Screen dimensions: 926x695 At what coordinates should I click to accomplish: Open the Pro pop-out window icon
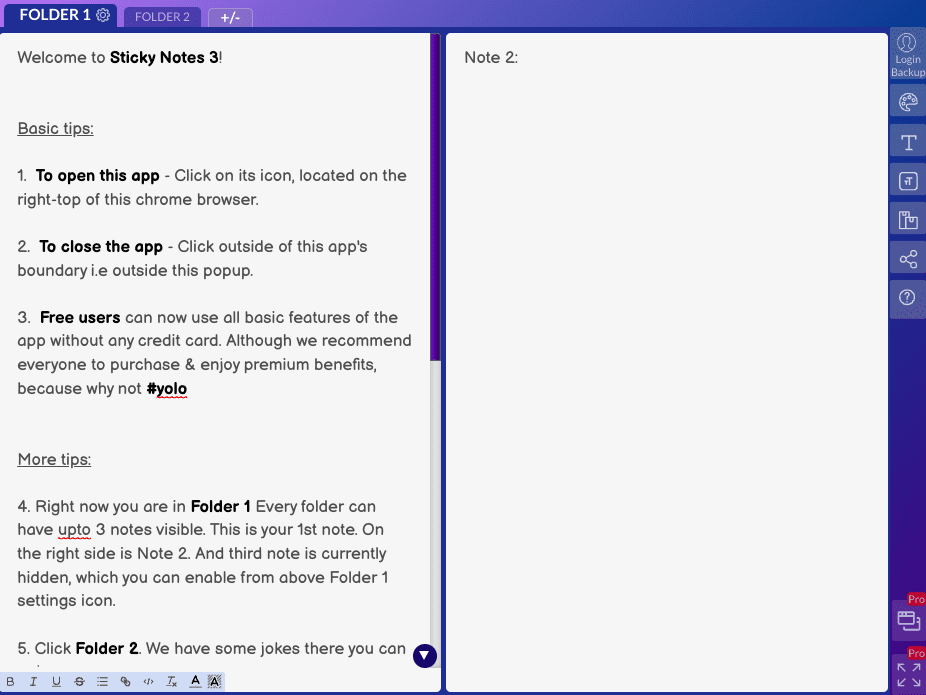[x=908, y=620]
